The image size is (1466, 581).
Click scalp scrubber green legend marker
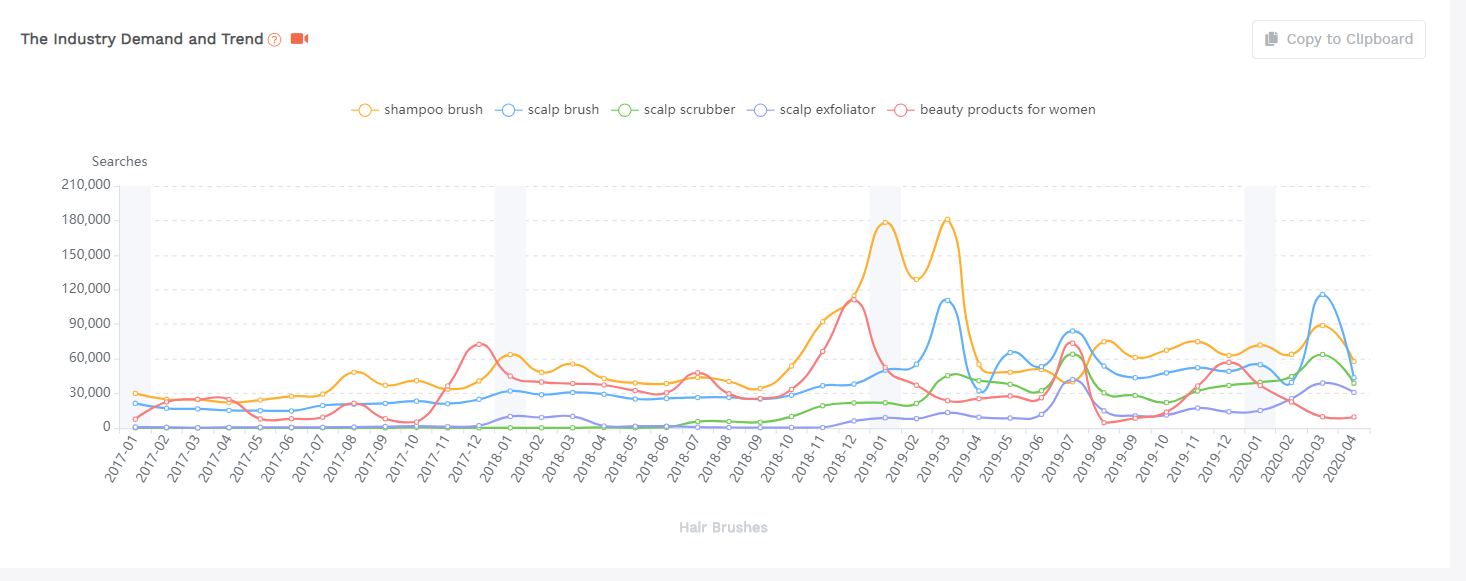point(625,110)
